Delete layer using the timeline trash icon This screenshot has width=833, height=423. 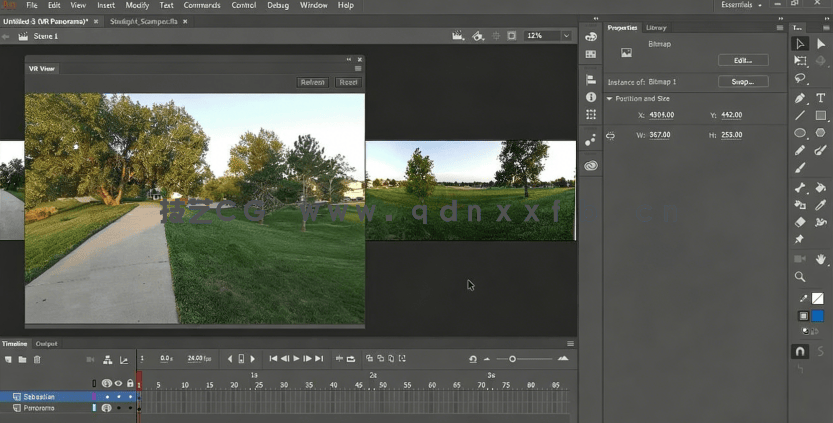click(x=37, y=359)
